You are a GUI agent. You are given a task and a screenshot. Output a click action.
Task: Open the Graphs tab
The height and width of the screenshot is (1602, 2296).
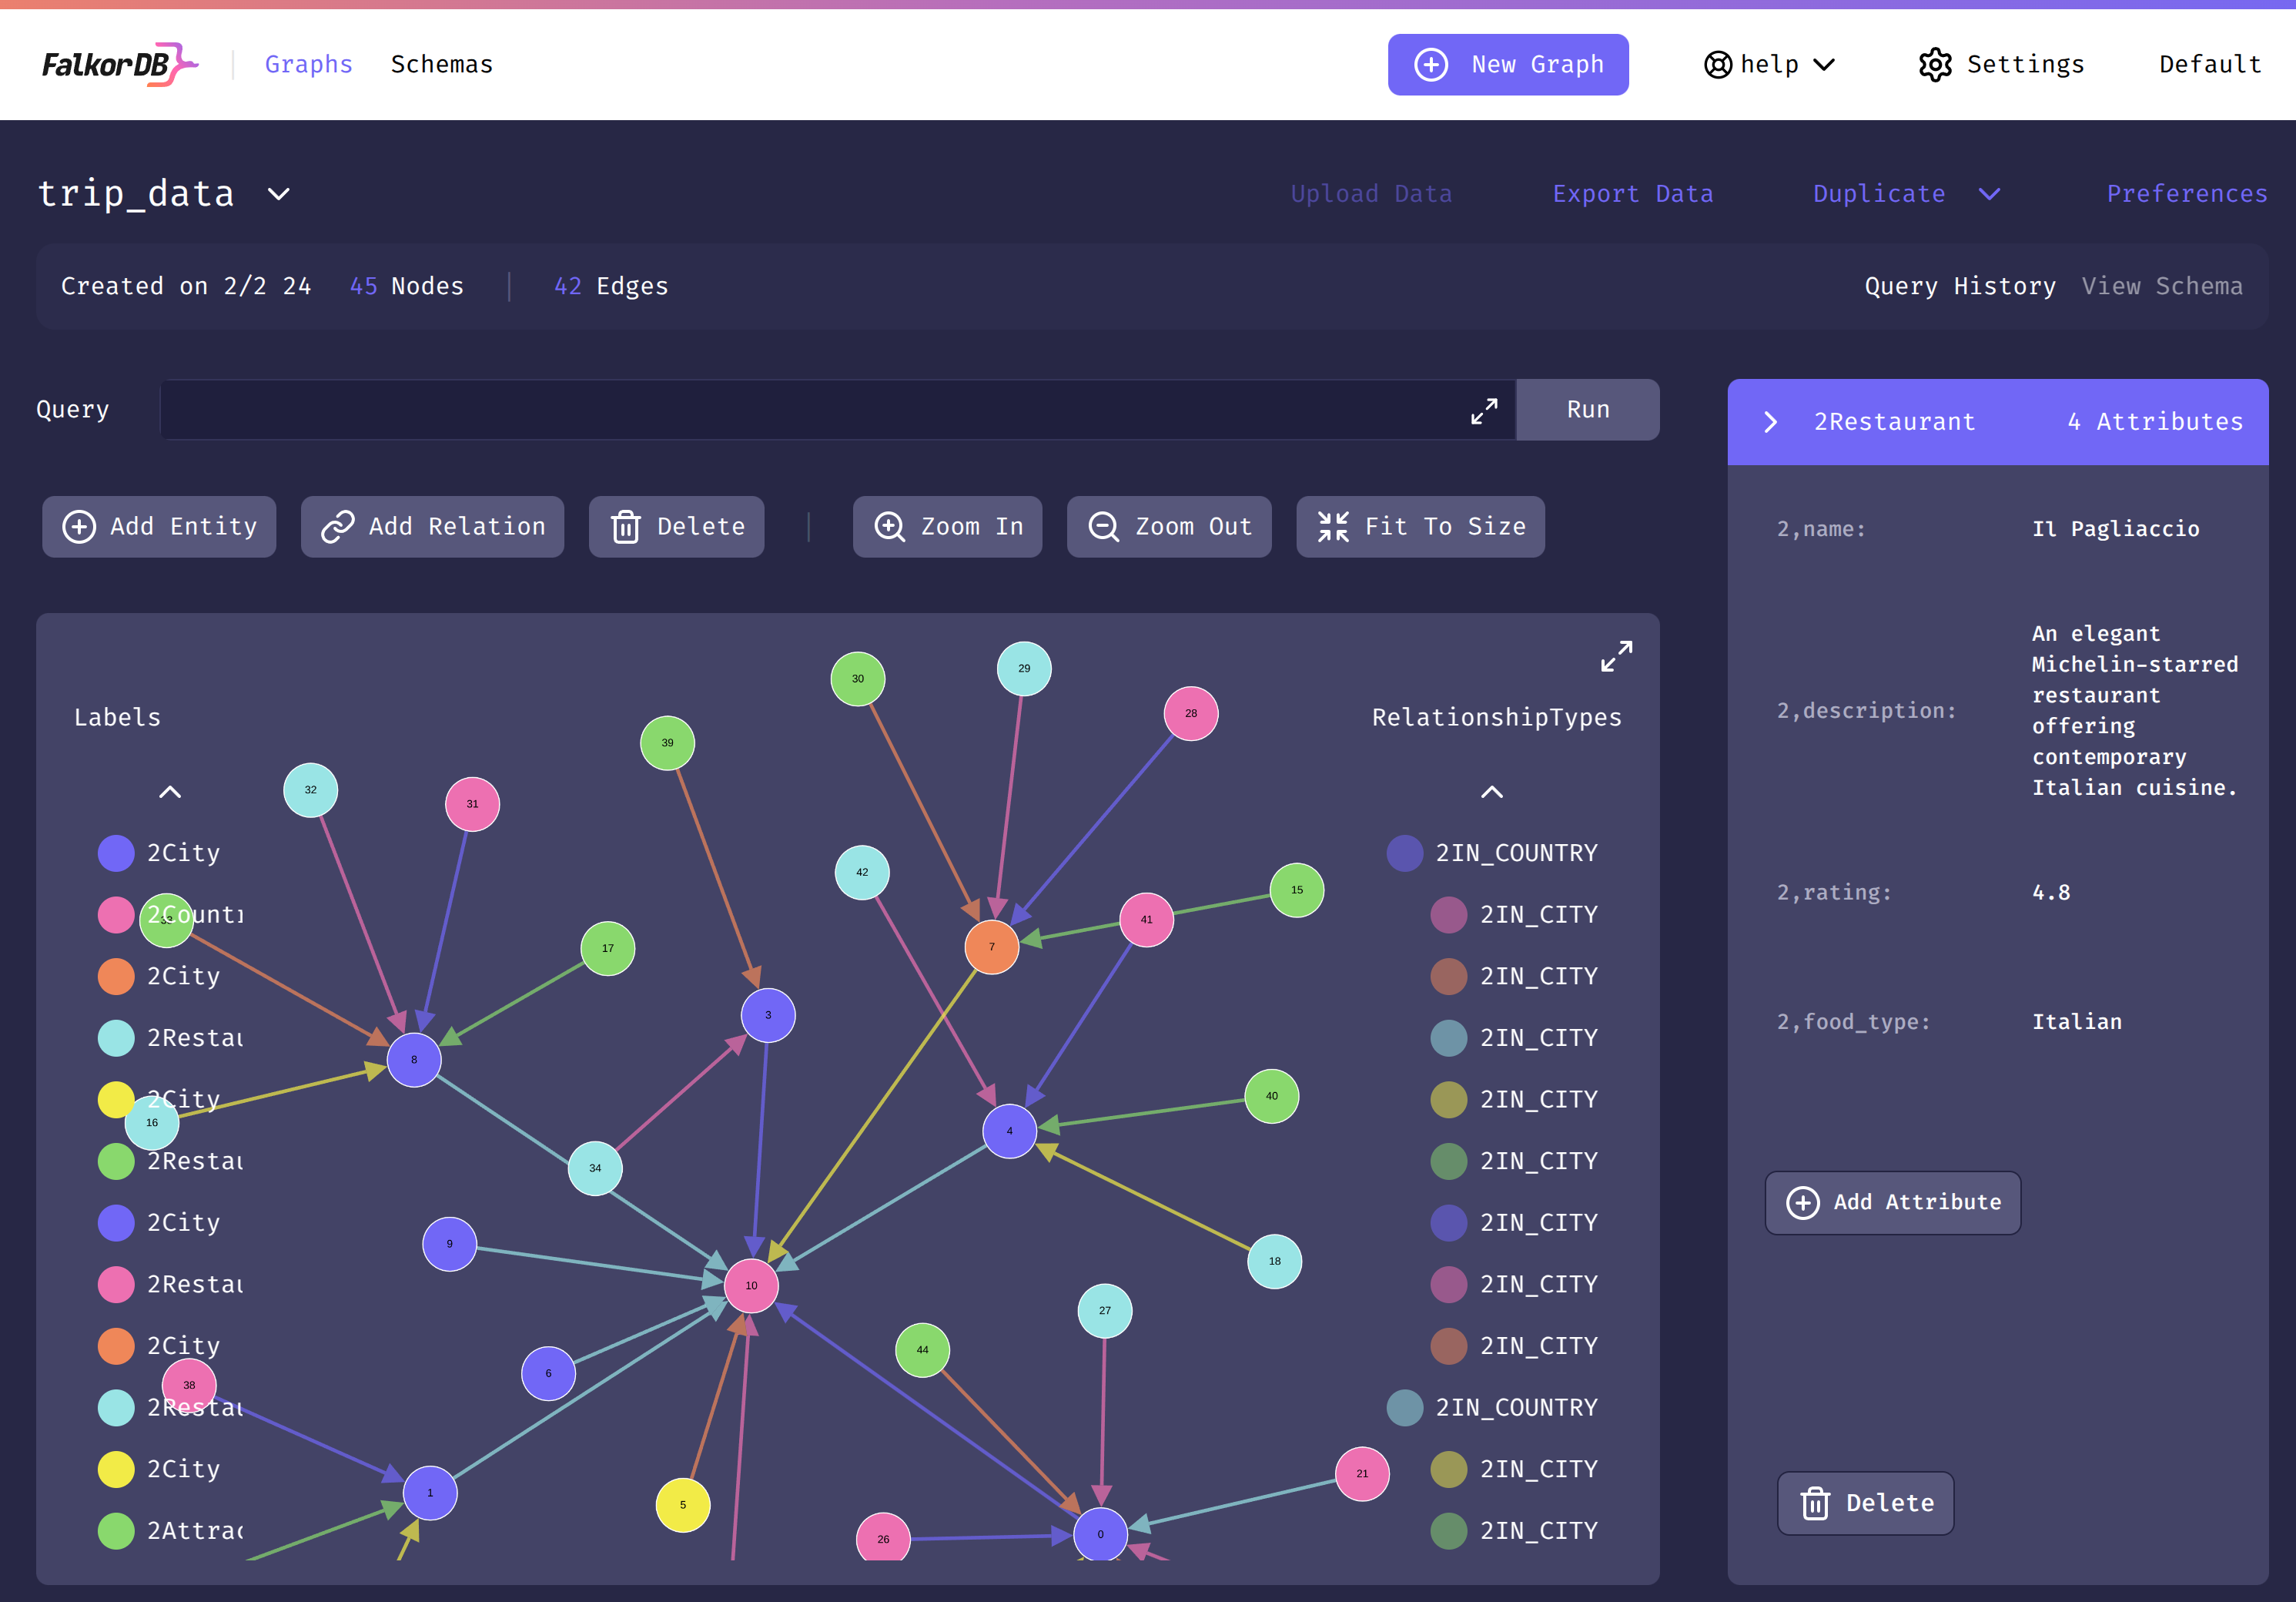(308, 64)
